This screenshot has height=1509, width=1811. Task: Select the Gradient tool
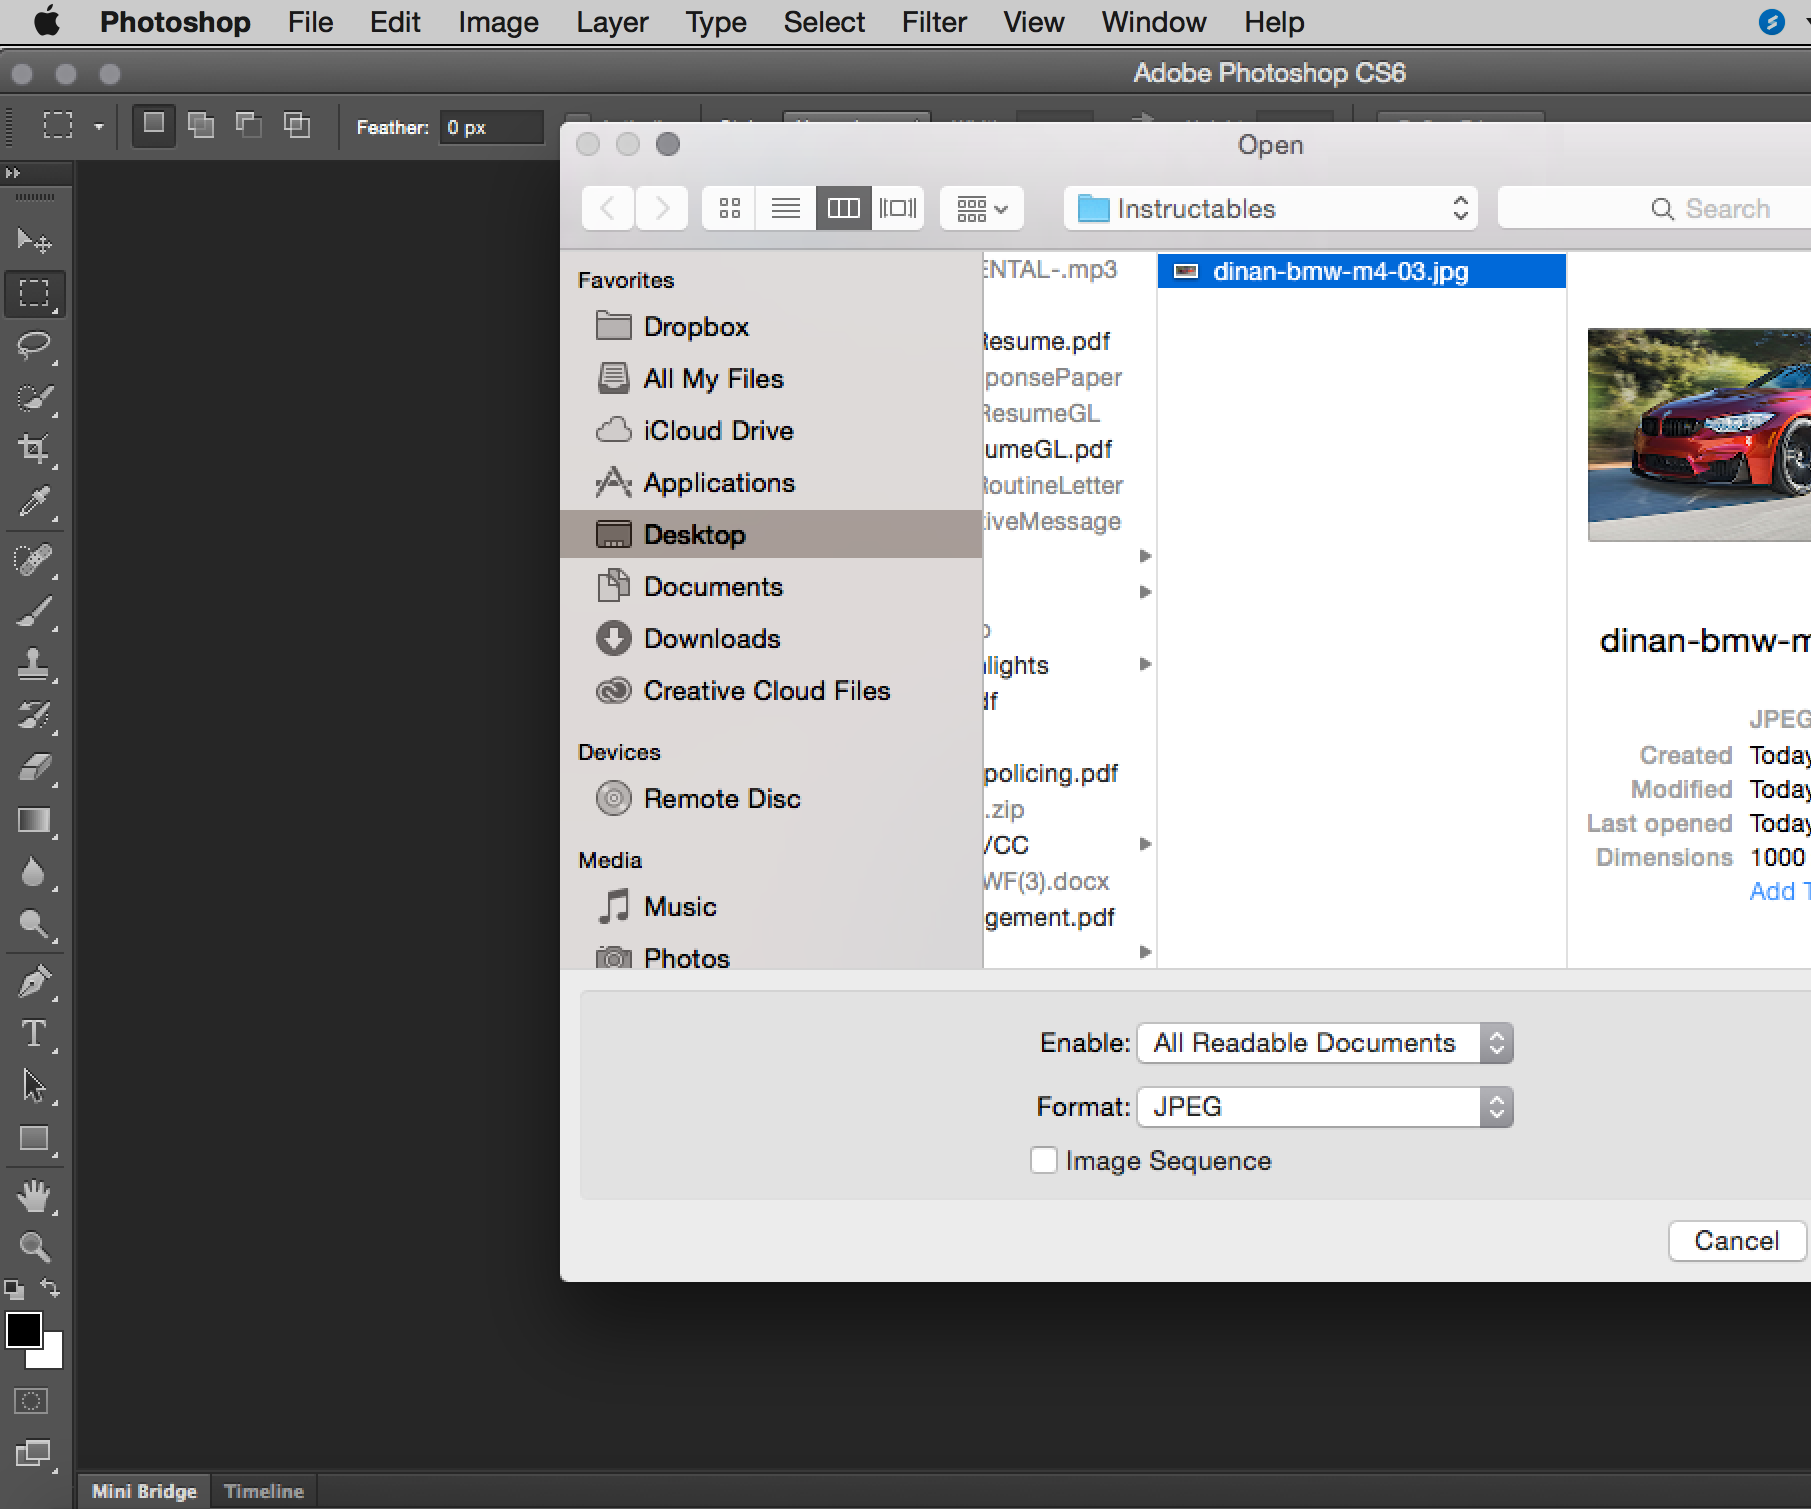point(35,821)
